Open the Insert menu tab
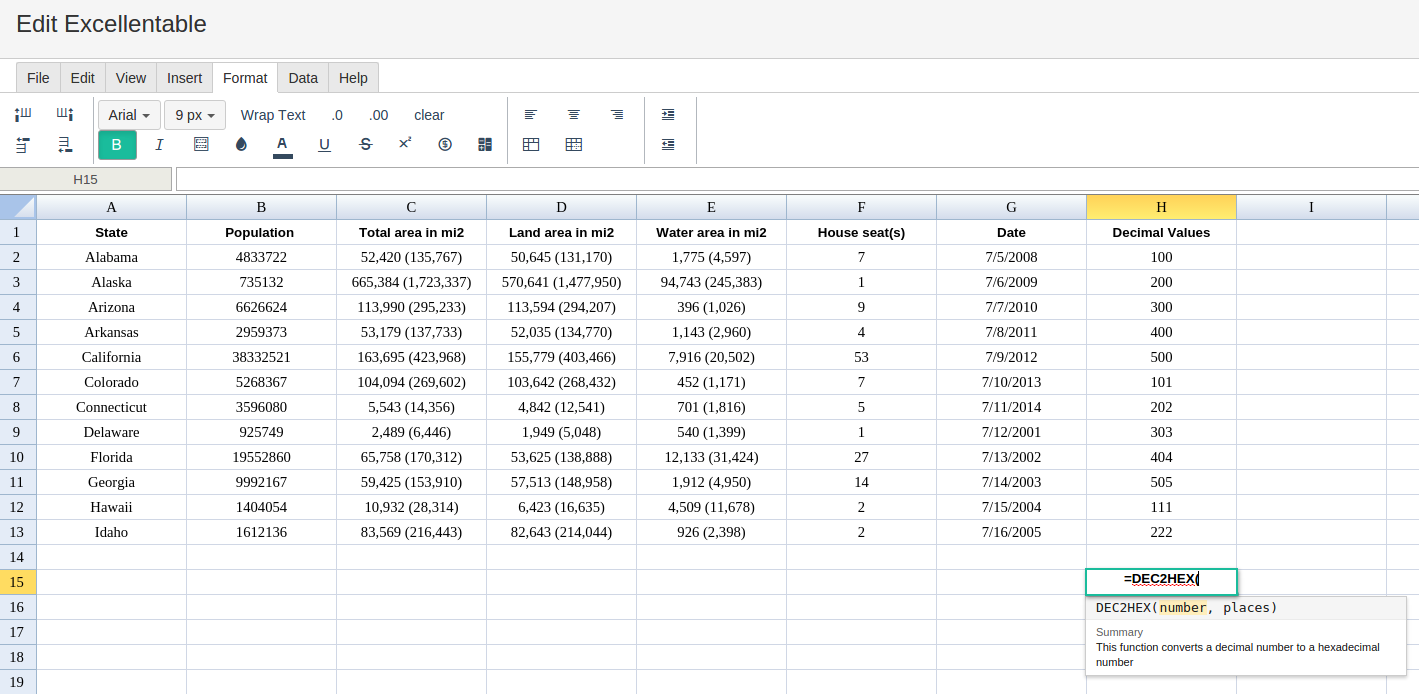1419x694 pixels. pyautogui.click(x=184, y=78)
